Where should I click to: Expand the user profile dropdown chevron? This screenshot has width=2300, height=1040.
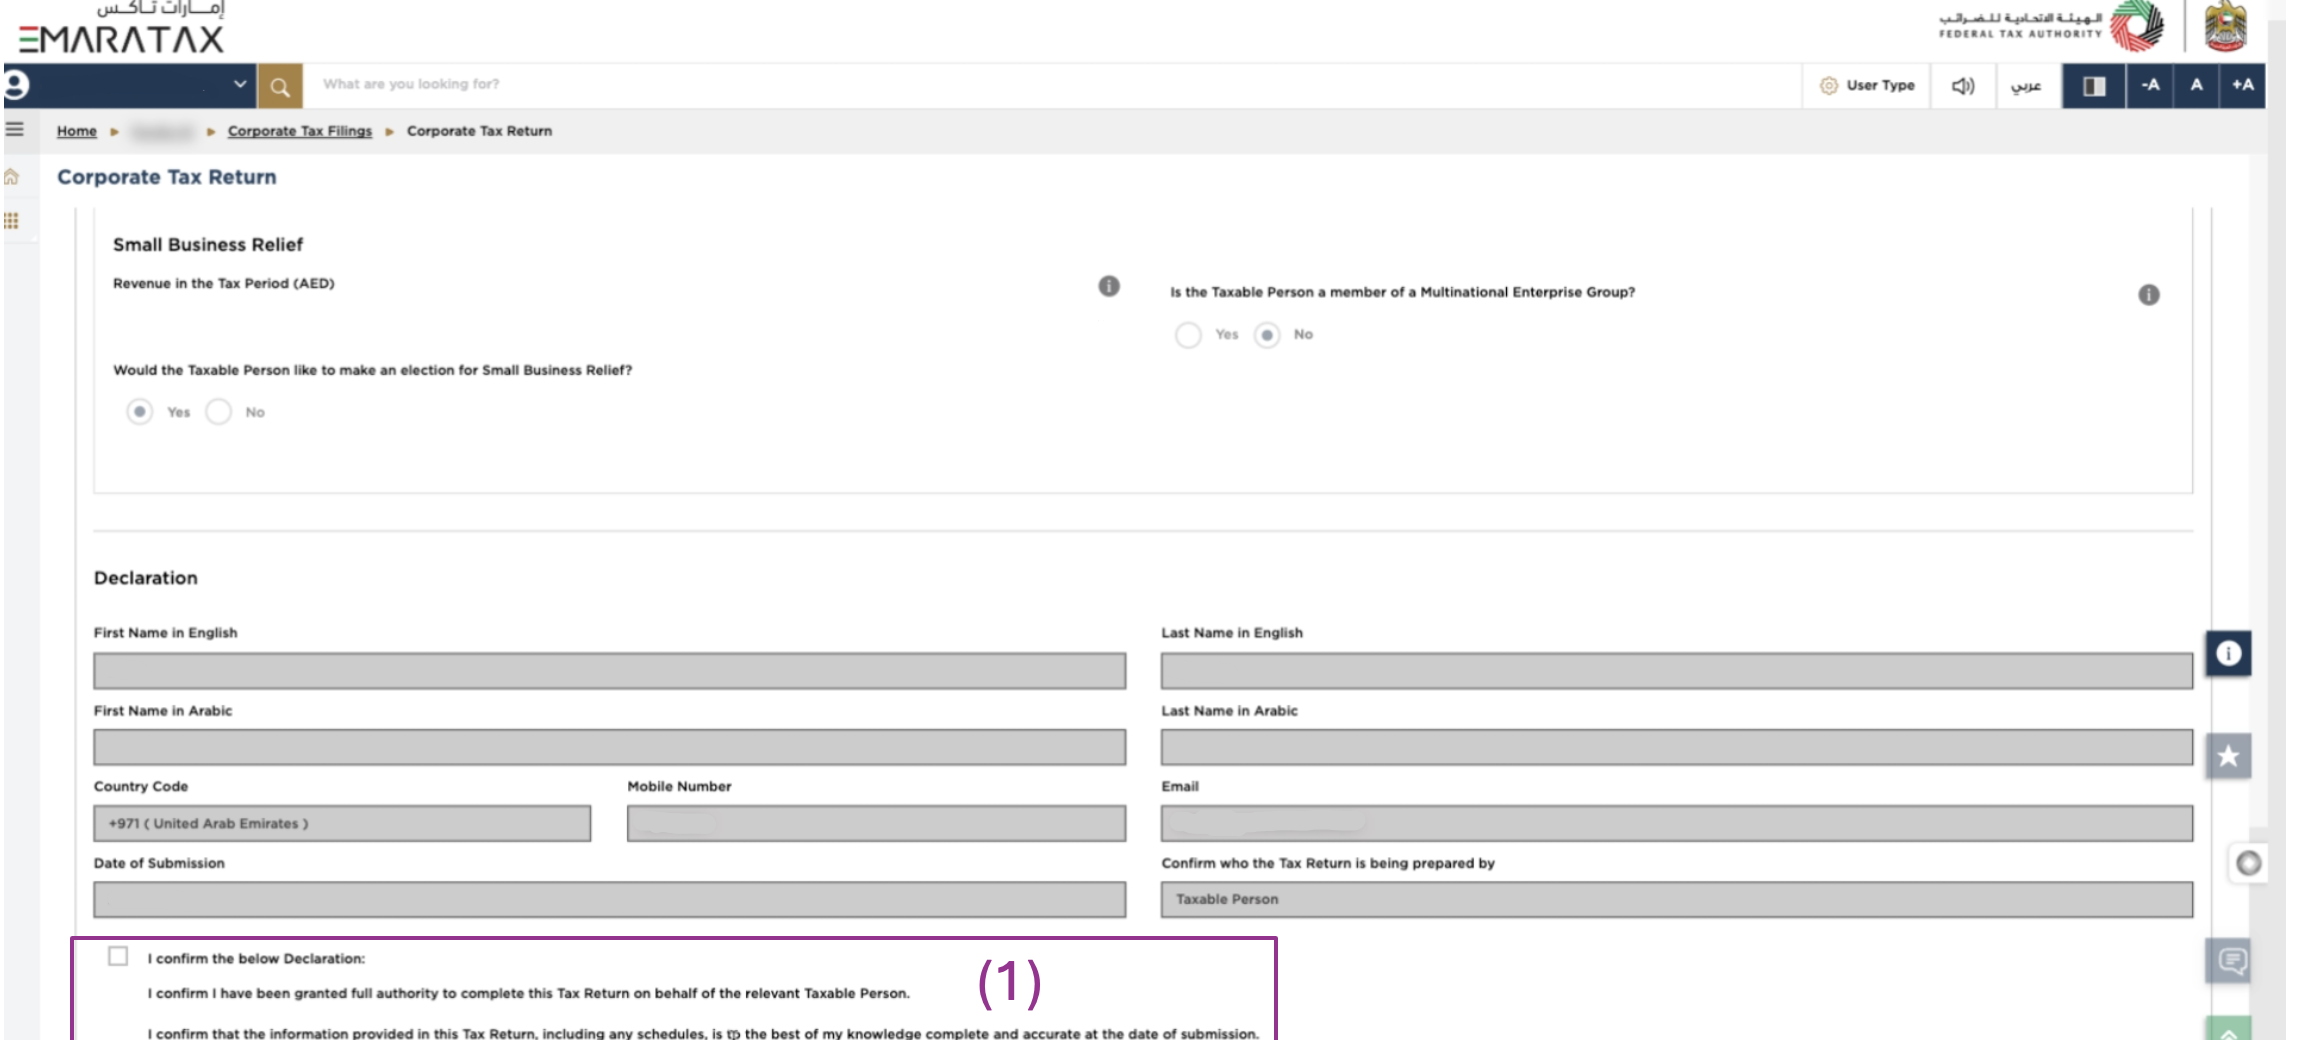240,85
